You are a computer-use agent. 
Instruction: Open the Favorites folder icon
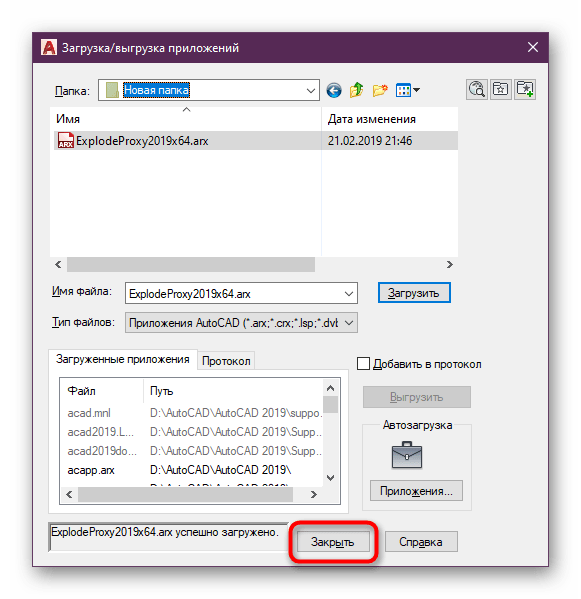[x=500, y=90]
